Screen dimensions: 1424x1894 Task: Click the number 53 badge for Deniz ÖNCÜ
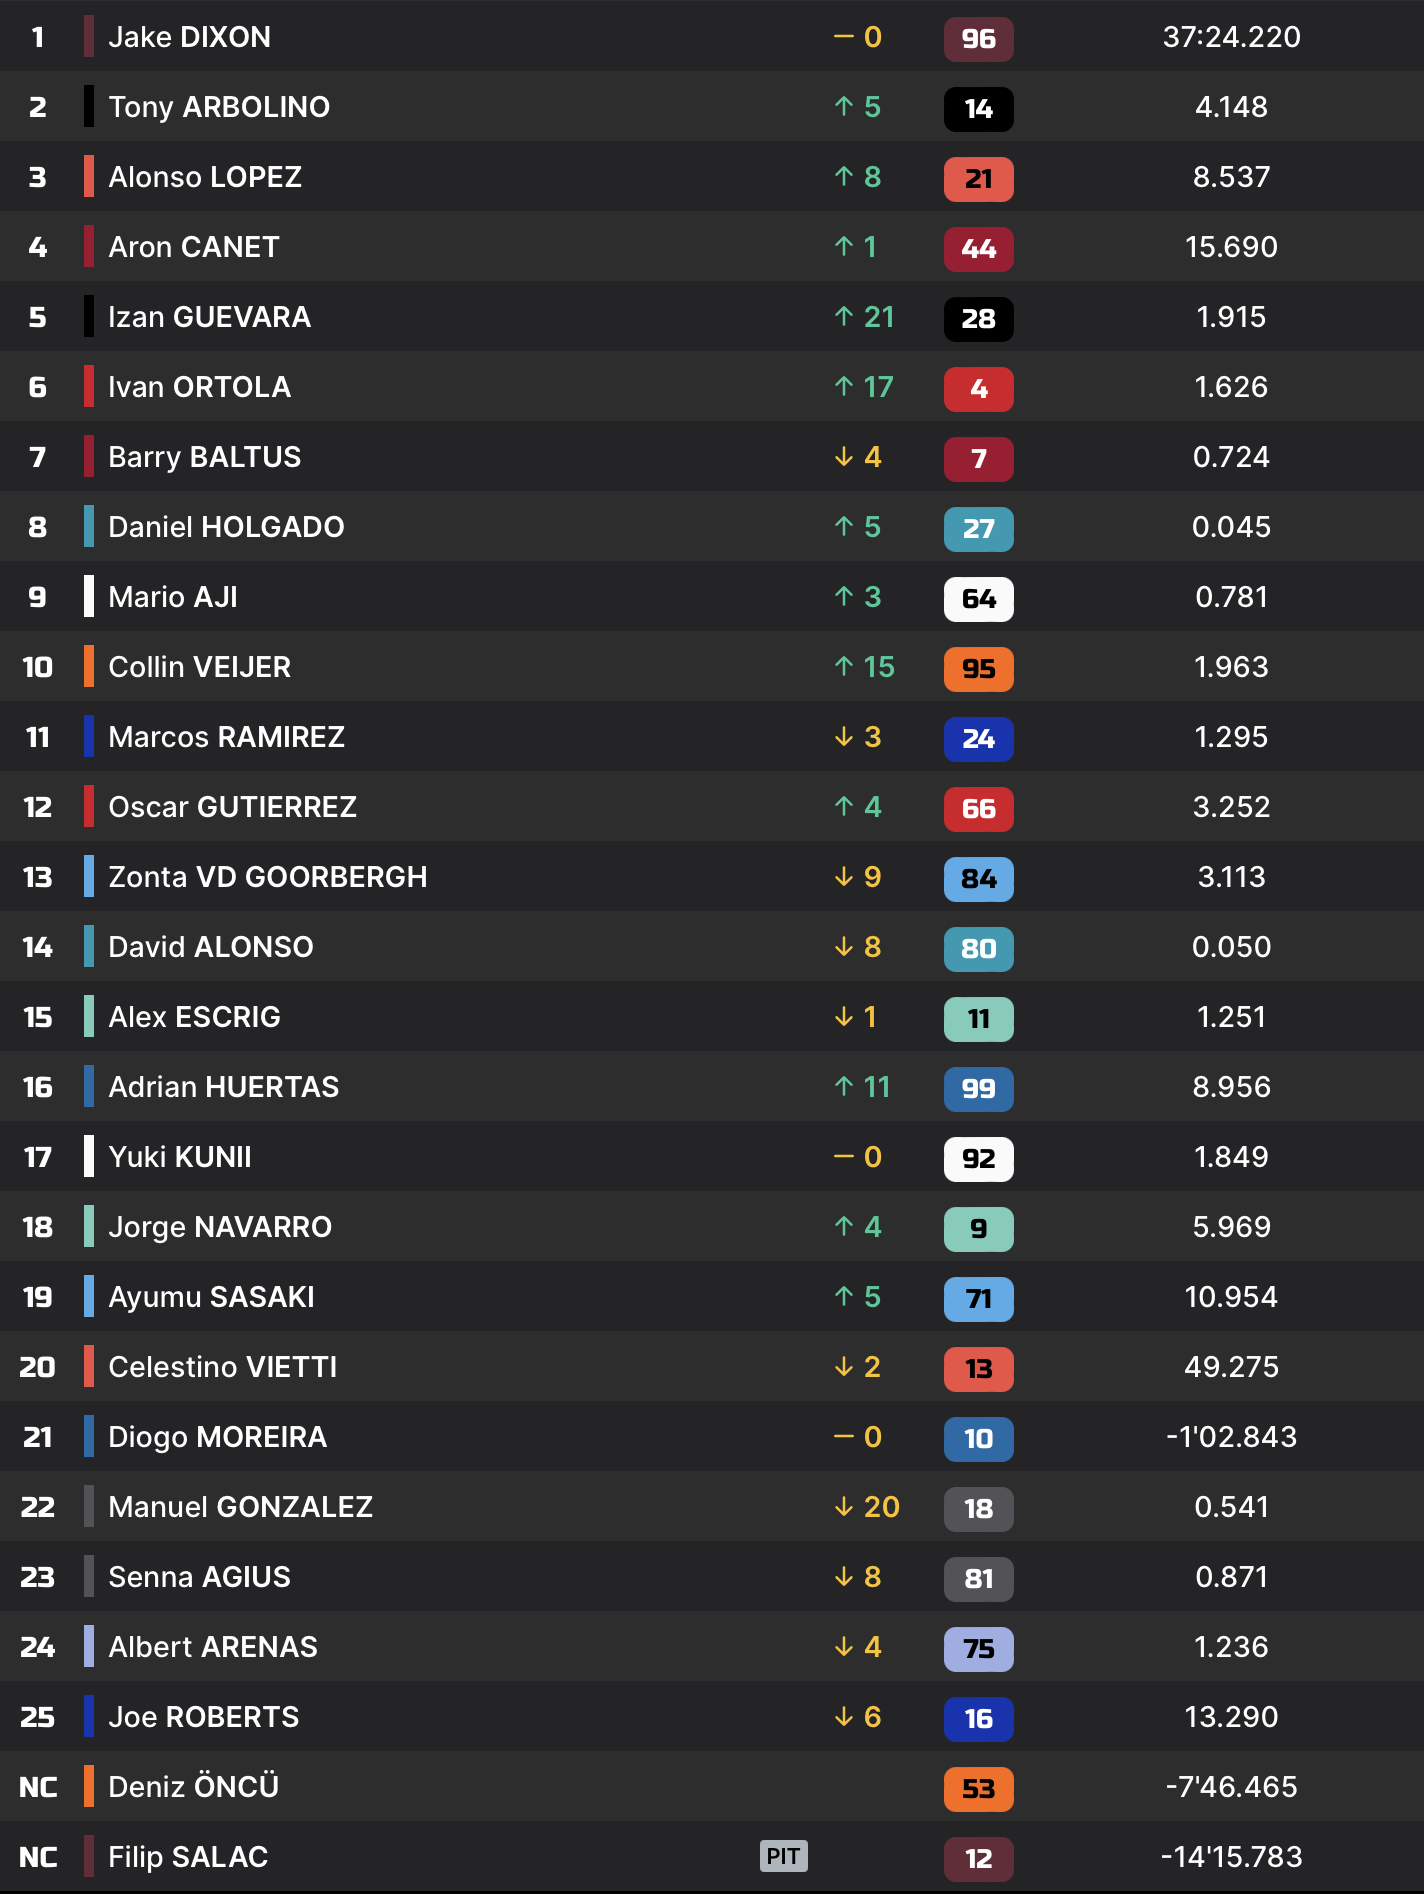click(978, 1789)
